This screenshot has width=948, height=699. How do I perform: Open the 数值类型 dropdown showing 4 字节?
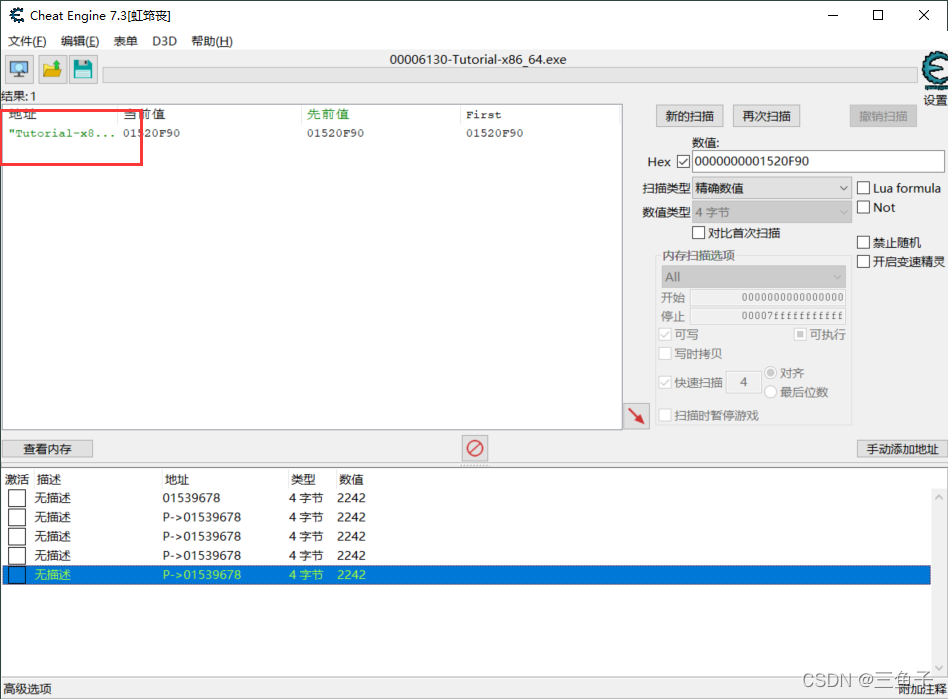pos(771,212)
